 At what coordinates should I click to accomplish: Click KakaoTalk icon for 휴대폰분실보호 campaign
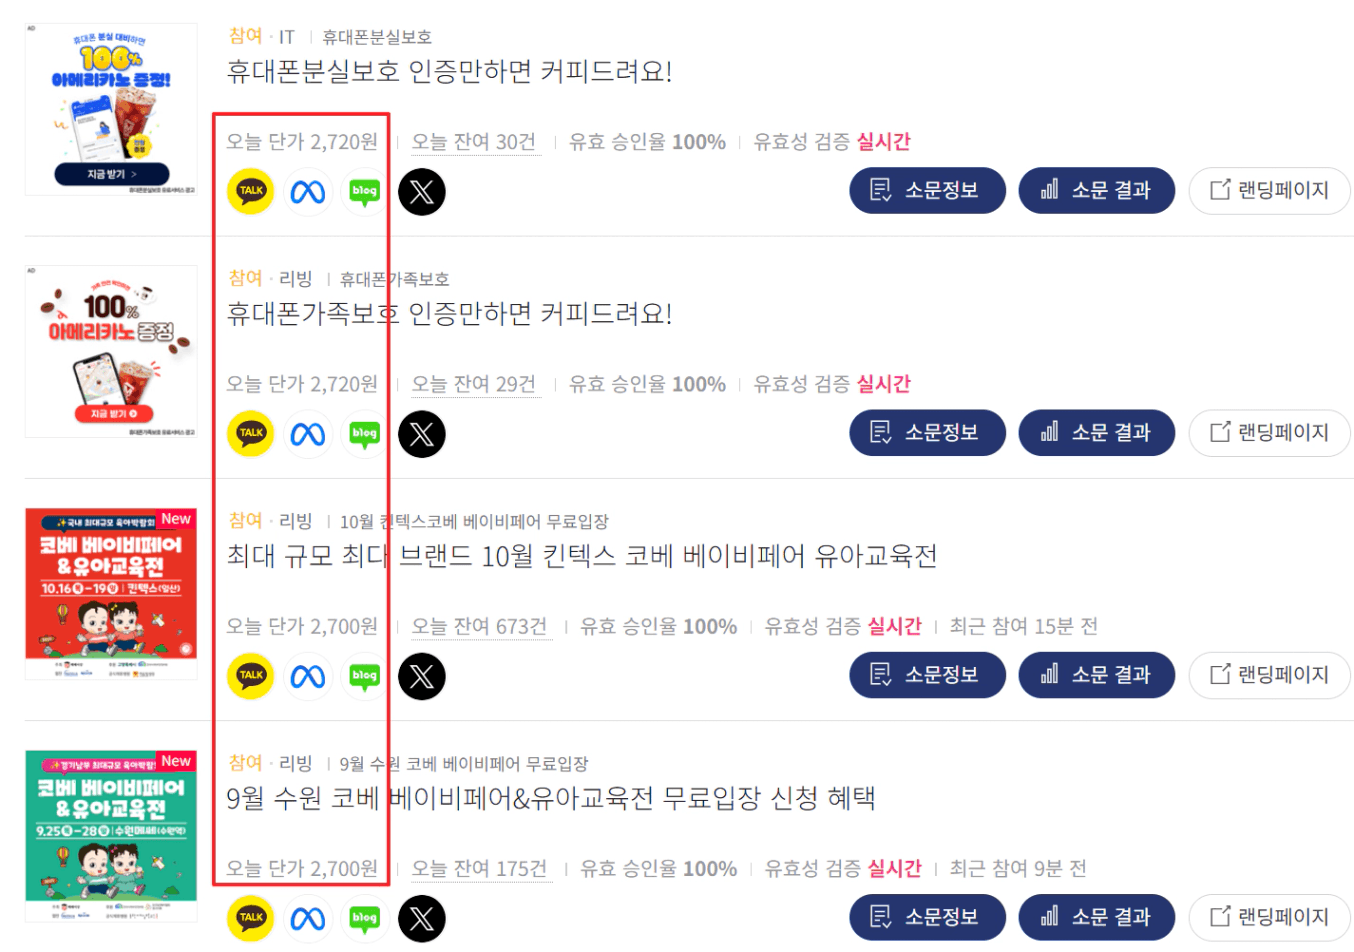click(250, 191)
